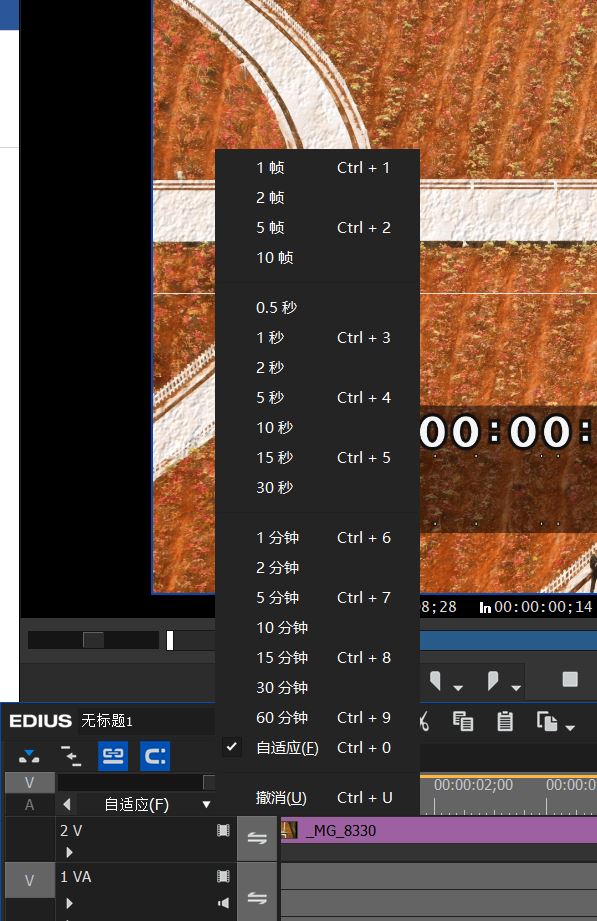Select 10 秒 scale option
Viewport: 597px width, 921px height.
click(x=317, y=428)
